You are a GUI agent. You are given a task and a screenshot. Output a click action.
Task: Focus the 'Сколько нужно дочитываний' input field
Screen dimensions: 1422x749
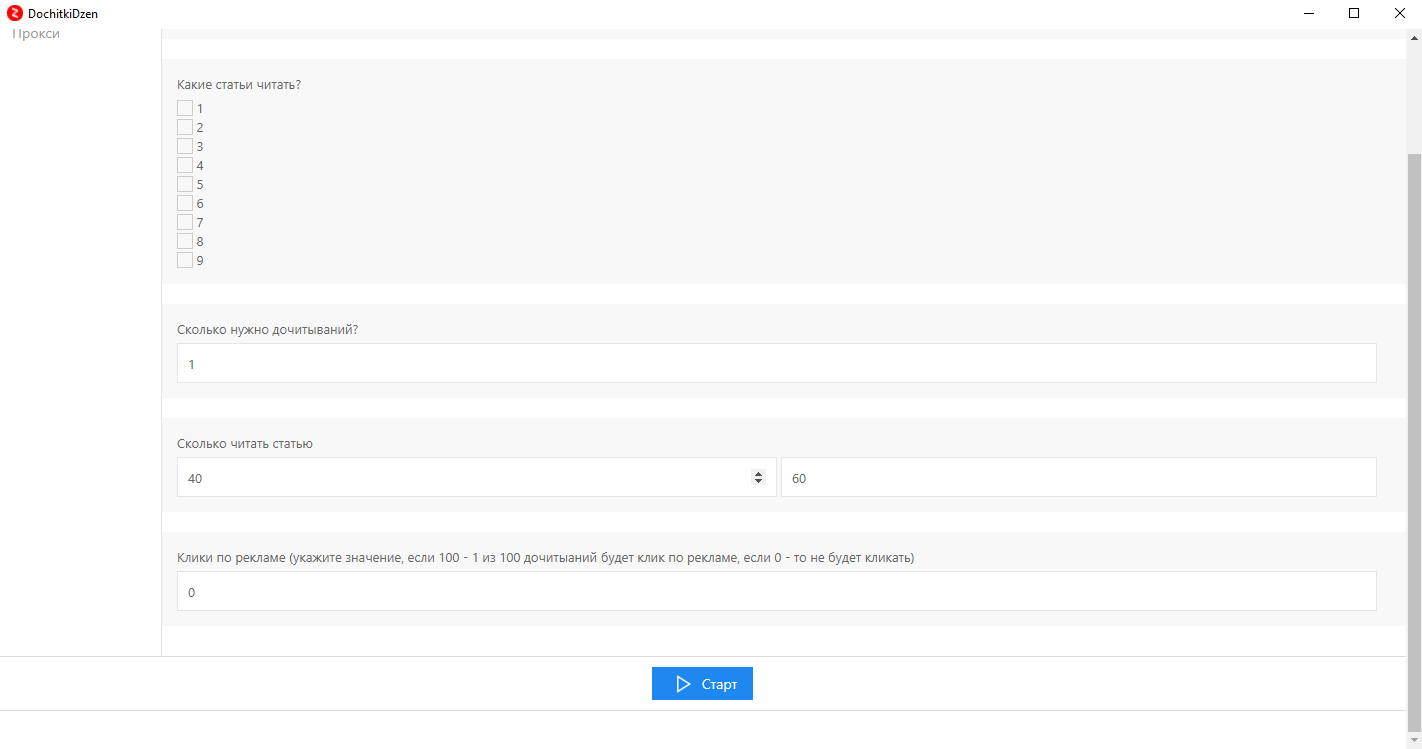tap(776, 364)
